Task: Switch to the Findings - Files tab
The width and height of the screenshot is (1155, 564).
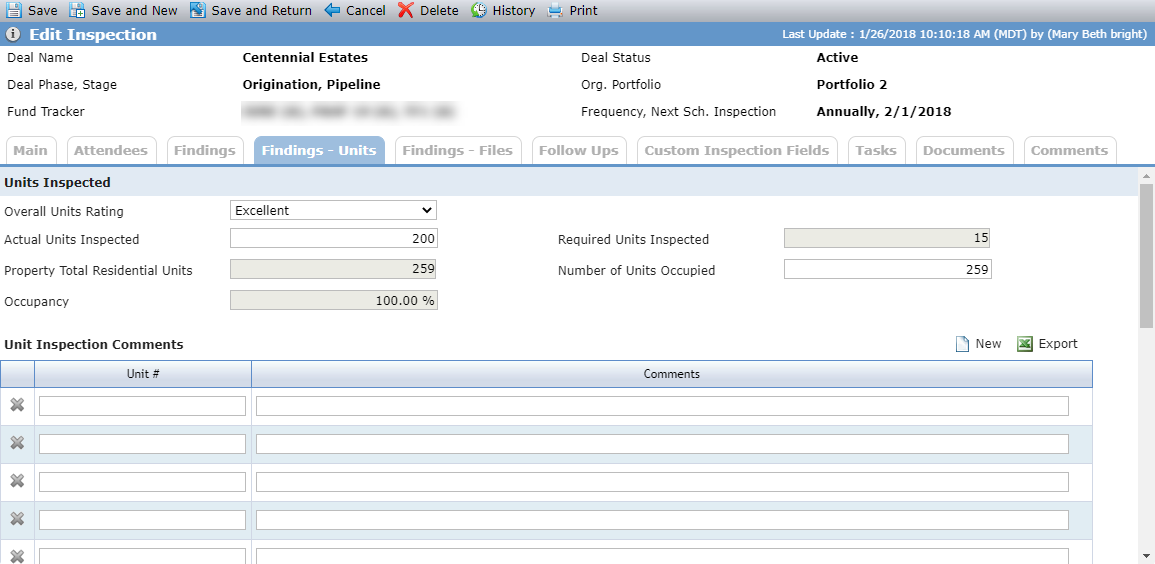Action: click(457, 150)
